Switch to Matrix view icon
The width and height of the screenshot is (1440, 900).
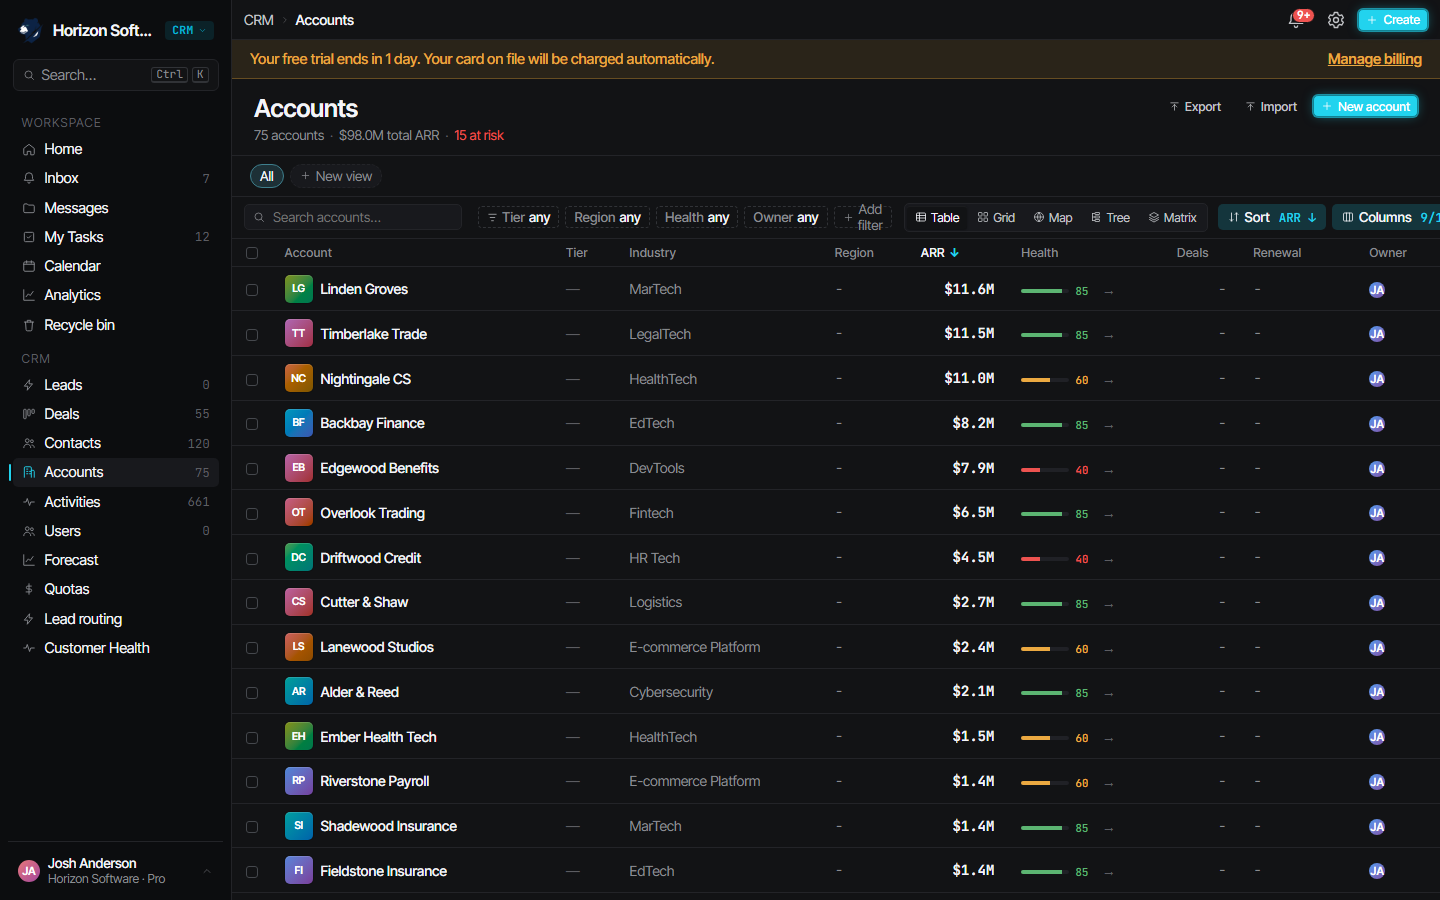point(1154,217)
